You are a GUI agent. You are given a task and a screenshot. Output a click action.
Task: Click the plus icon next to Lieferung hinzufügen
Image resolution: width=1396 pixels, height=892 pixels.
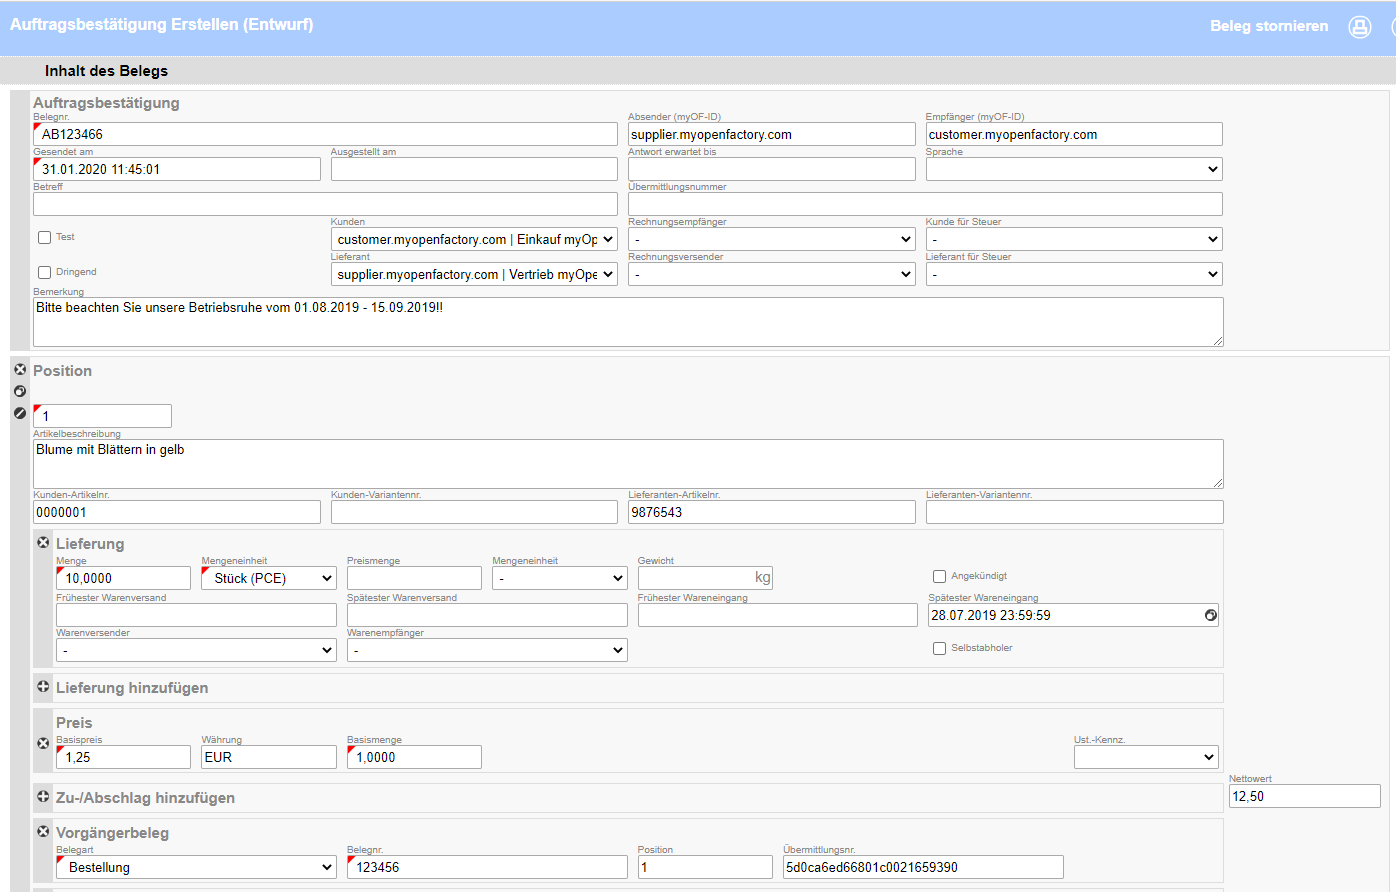(43, 687)
